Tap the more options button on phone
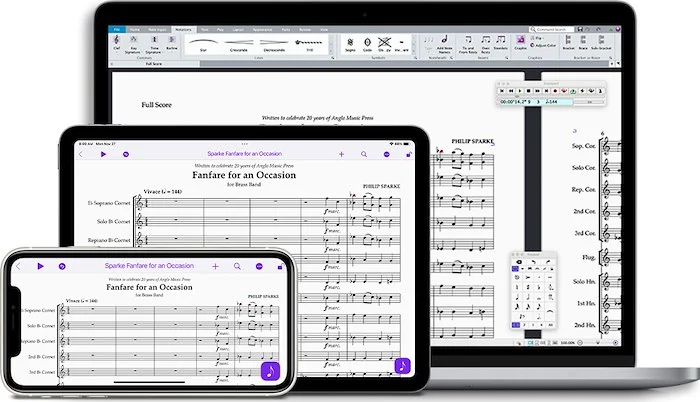Viewport: 700px width, 402px height. click(x=259, y=266)
